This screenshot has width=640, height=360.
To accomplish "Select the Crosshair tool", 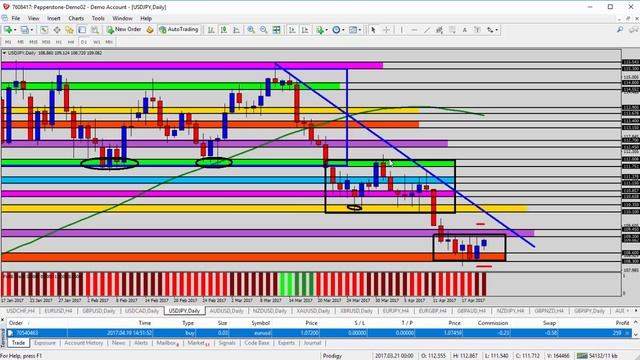I will [x=386, y=30].
